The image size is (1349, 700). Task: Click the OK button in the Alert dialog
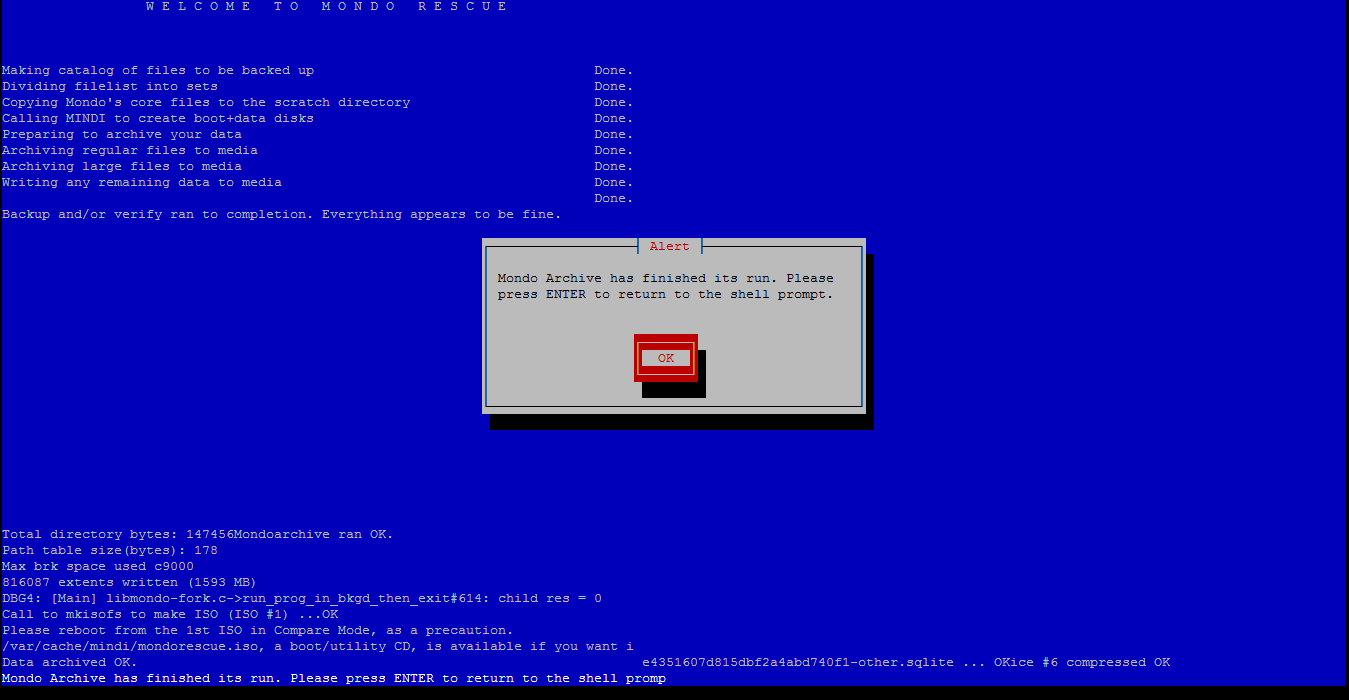pos(666,358)
